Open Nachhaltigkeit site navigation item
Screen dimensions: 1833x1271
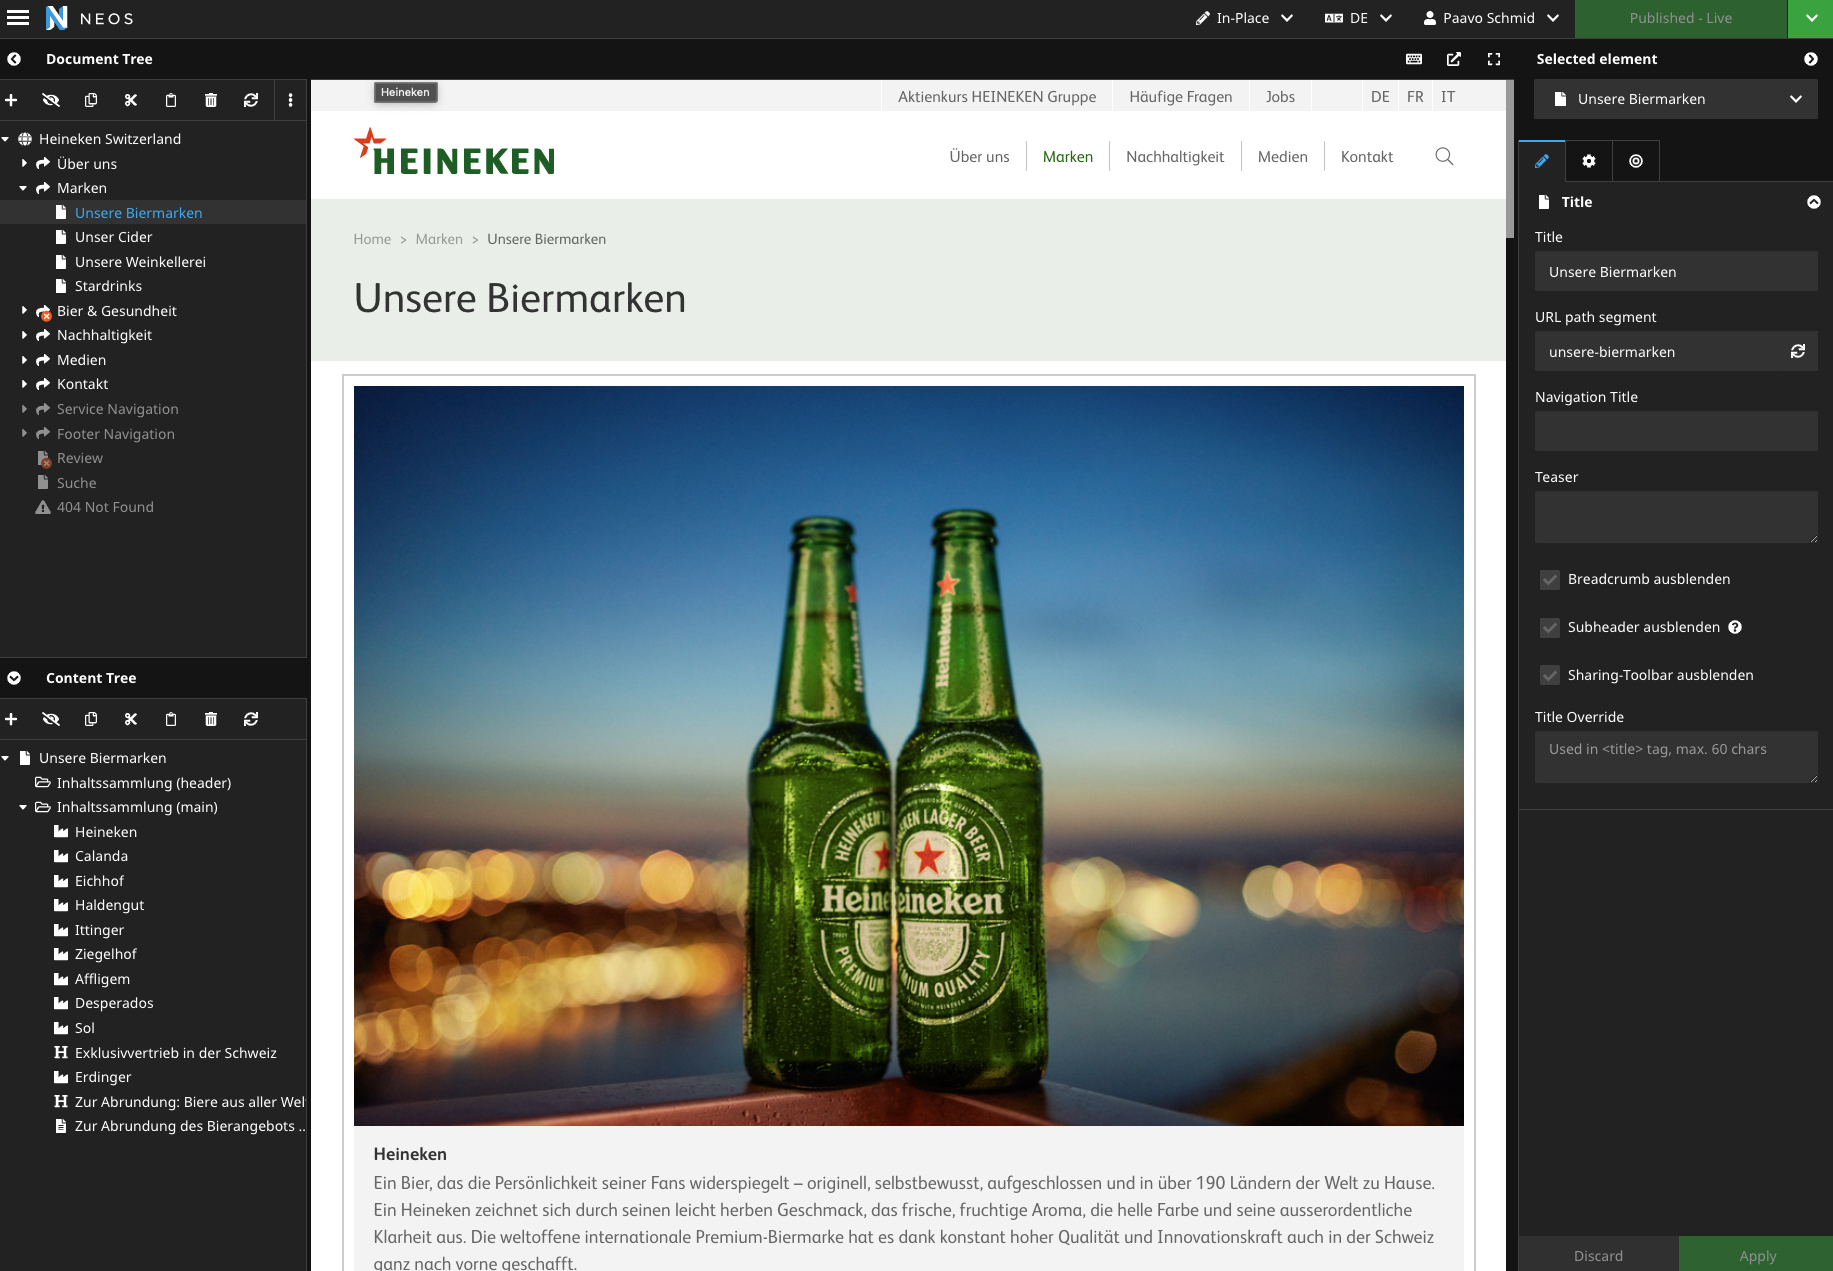pos(1175,157)
